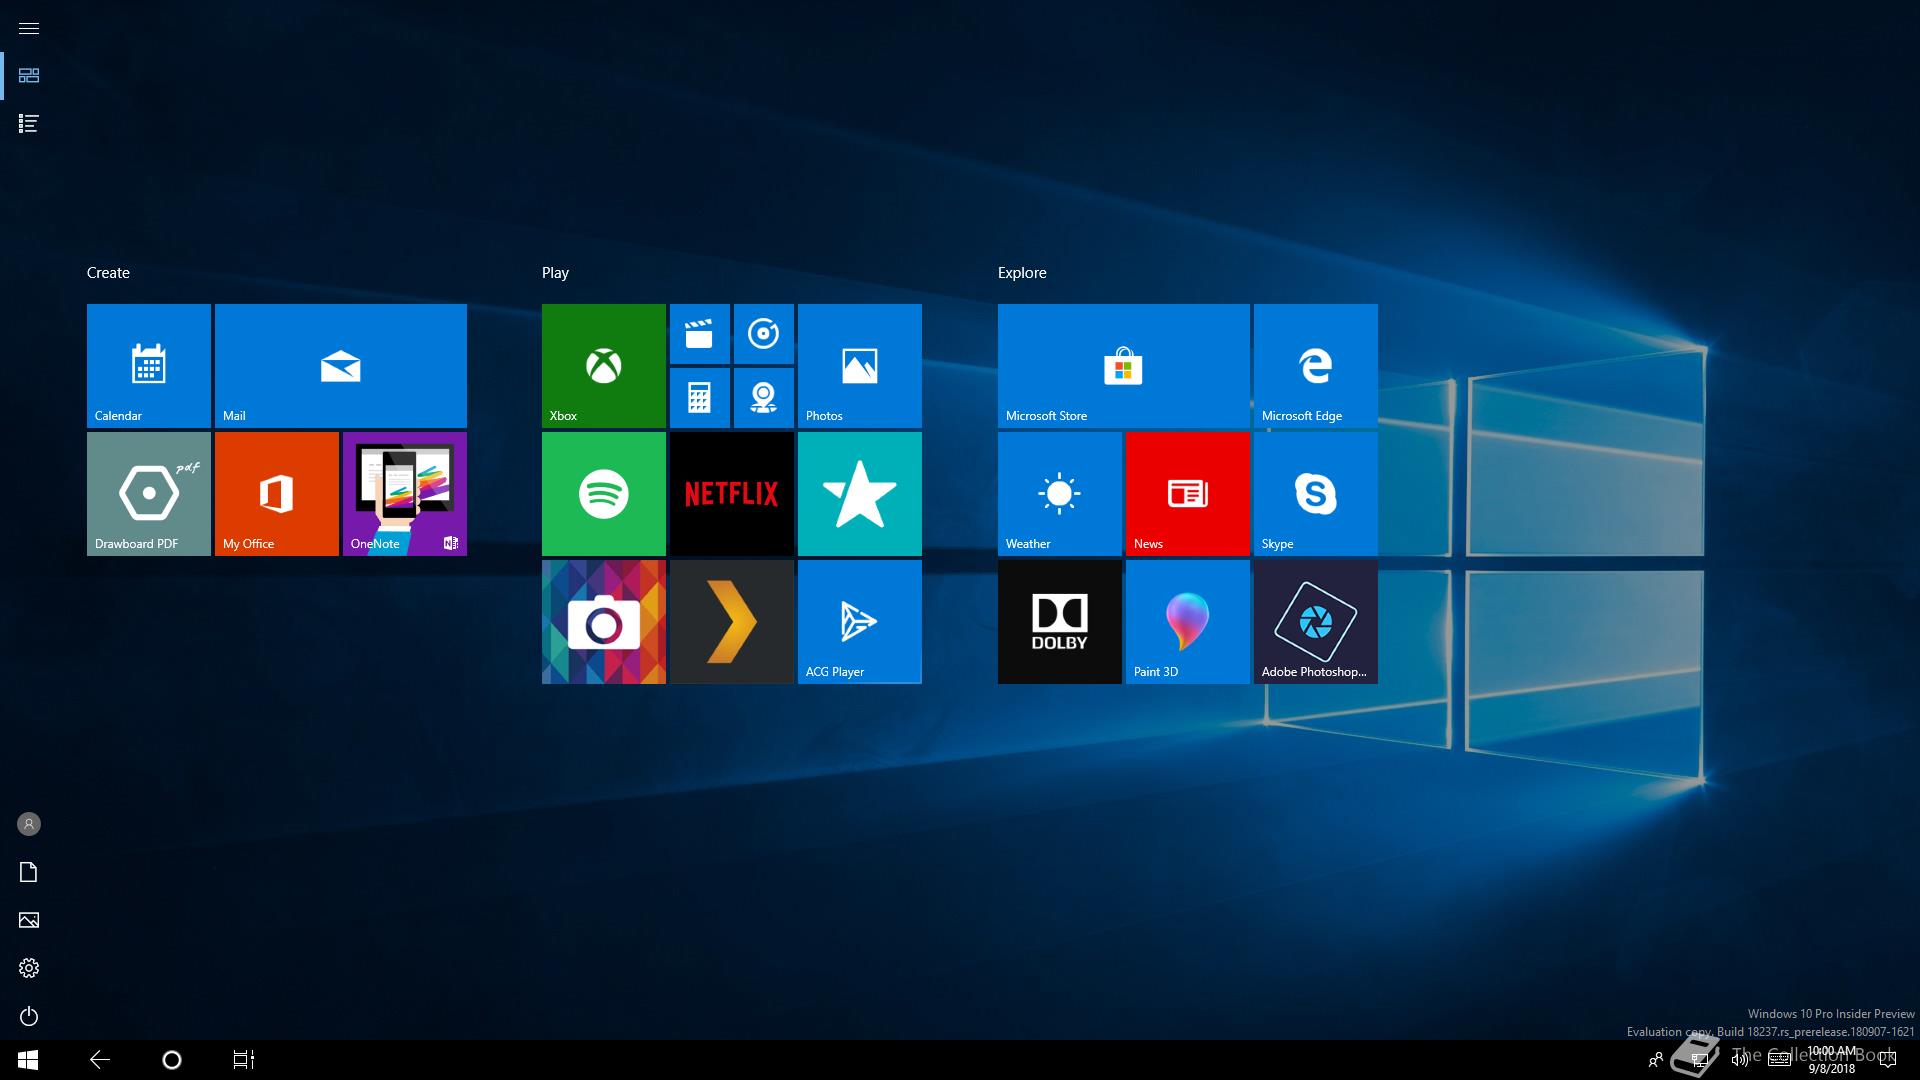This screenshot has width=1920, height=1080.
Task: Open the Camera webcam small tile
Action: coord(764,398)
